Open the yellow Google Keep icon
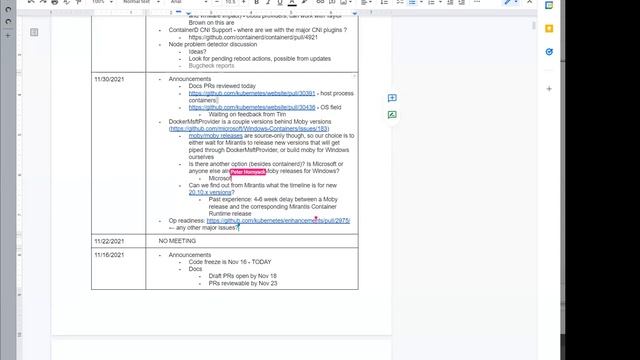 549,29
